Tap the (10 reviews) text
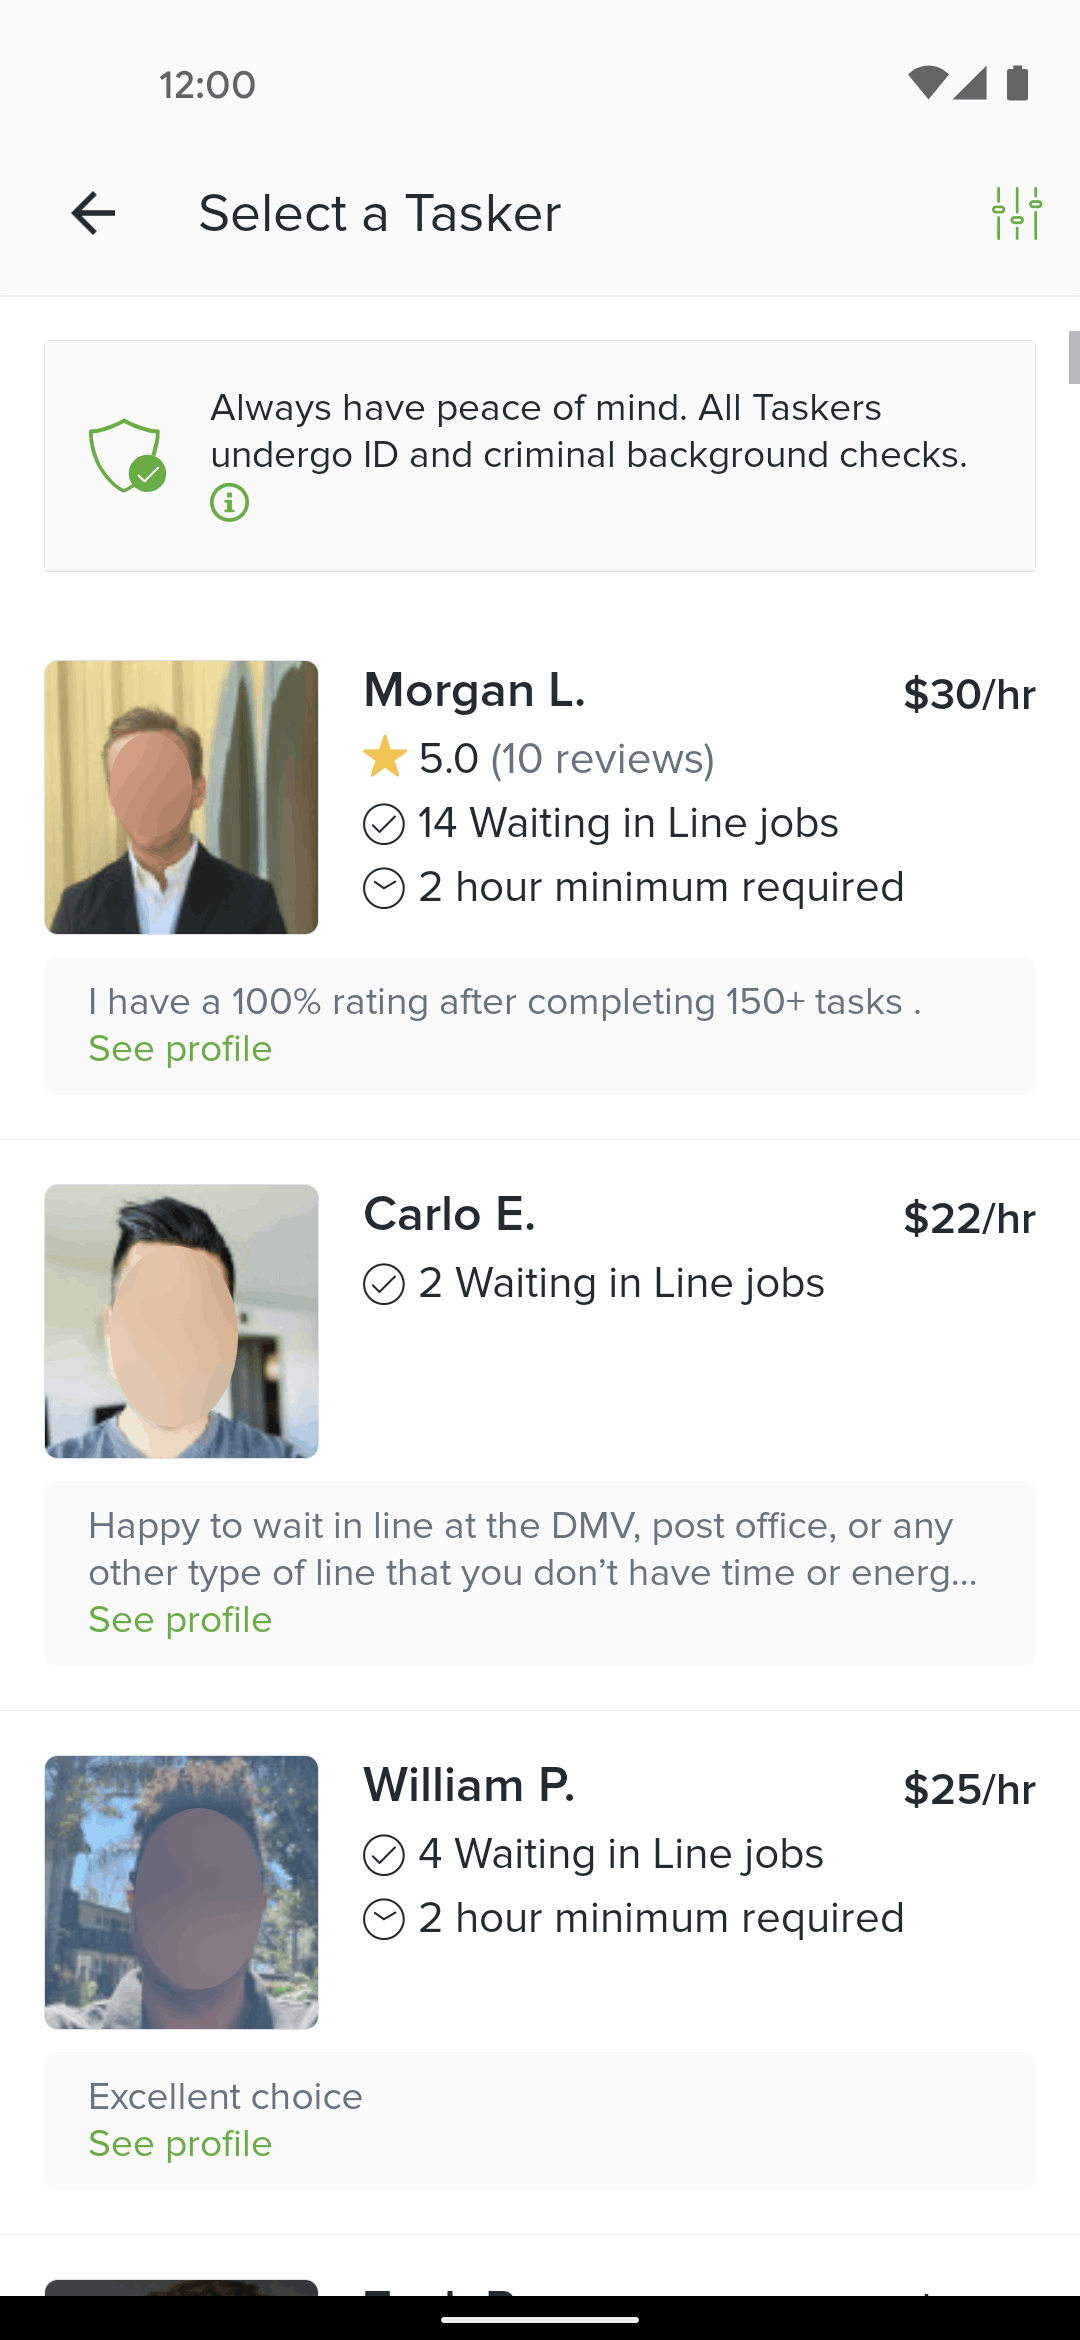1080x2340 pixels. tap(602, 759)
